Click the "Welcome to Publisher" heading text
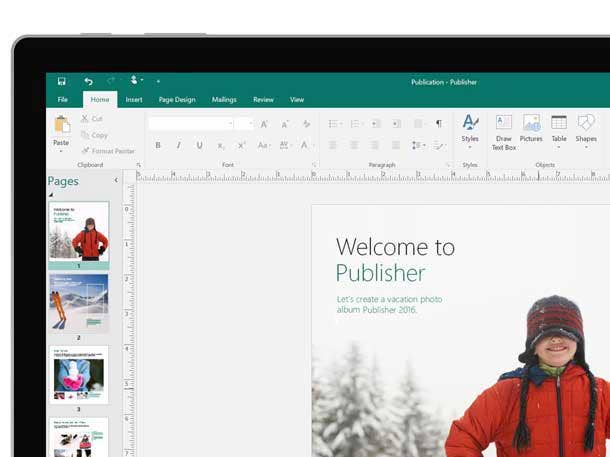Viewport: 610px width, 457px height. click(394, 260)
